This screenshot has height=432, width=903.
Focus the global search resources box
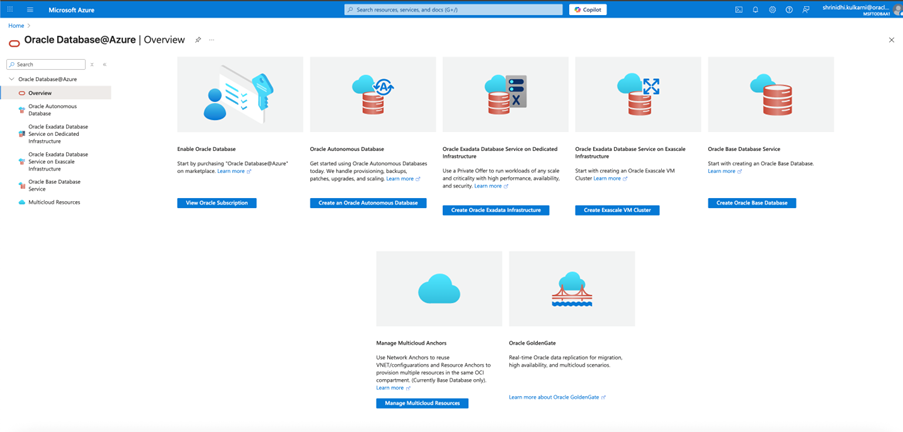pyautogui.click(x=453, y=10)
